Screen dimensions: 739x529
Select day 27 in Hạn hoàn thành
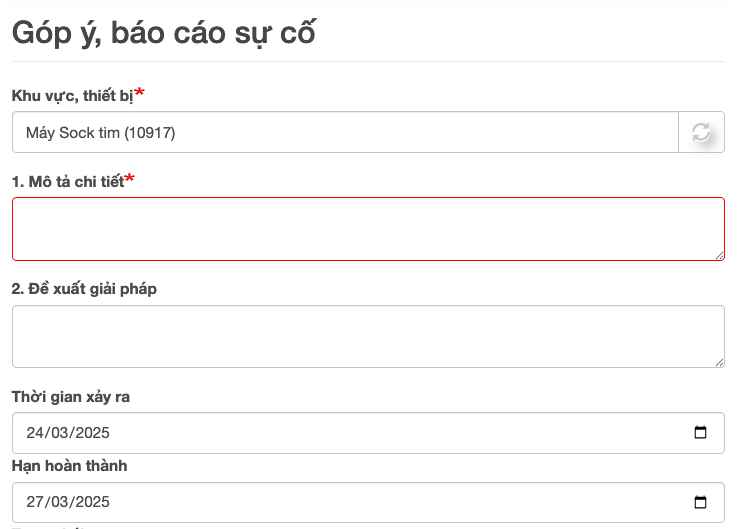click(36, 502)
